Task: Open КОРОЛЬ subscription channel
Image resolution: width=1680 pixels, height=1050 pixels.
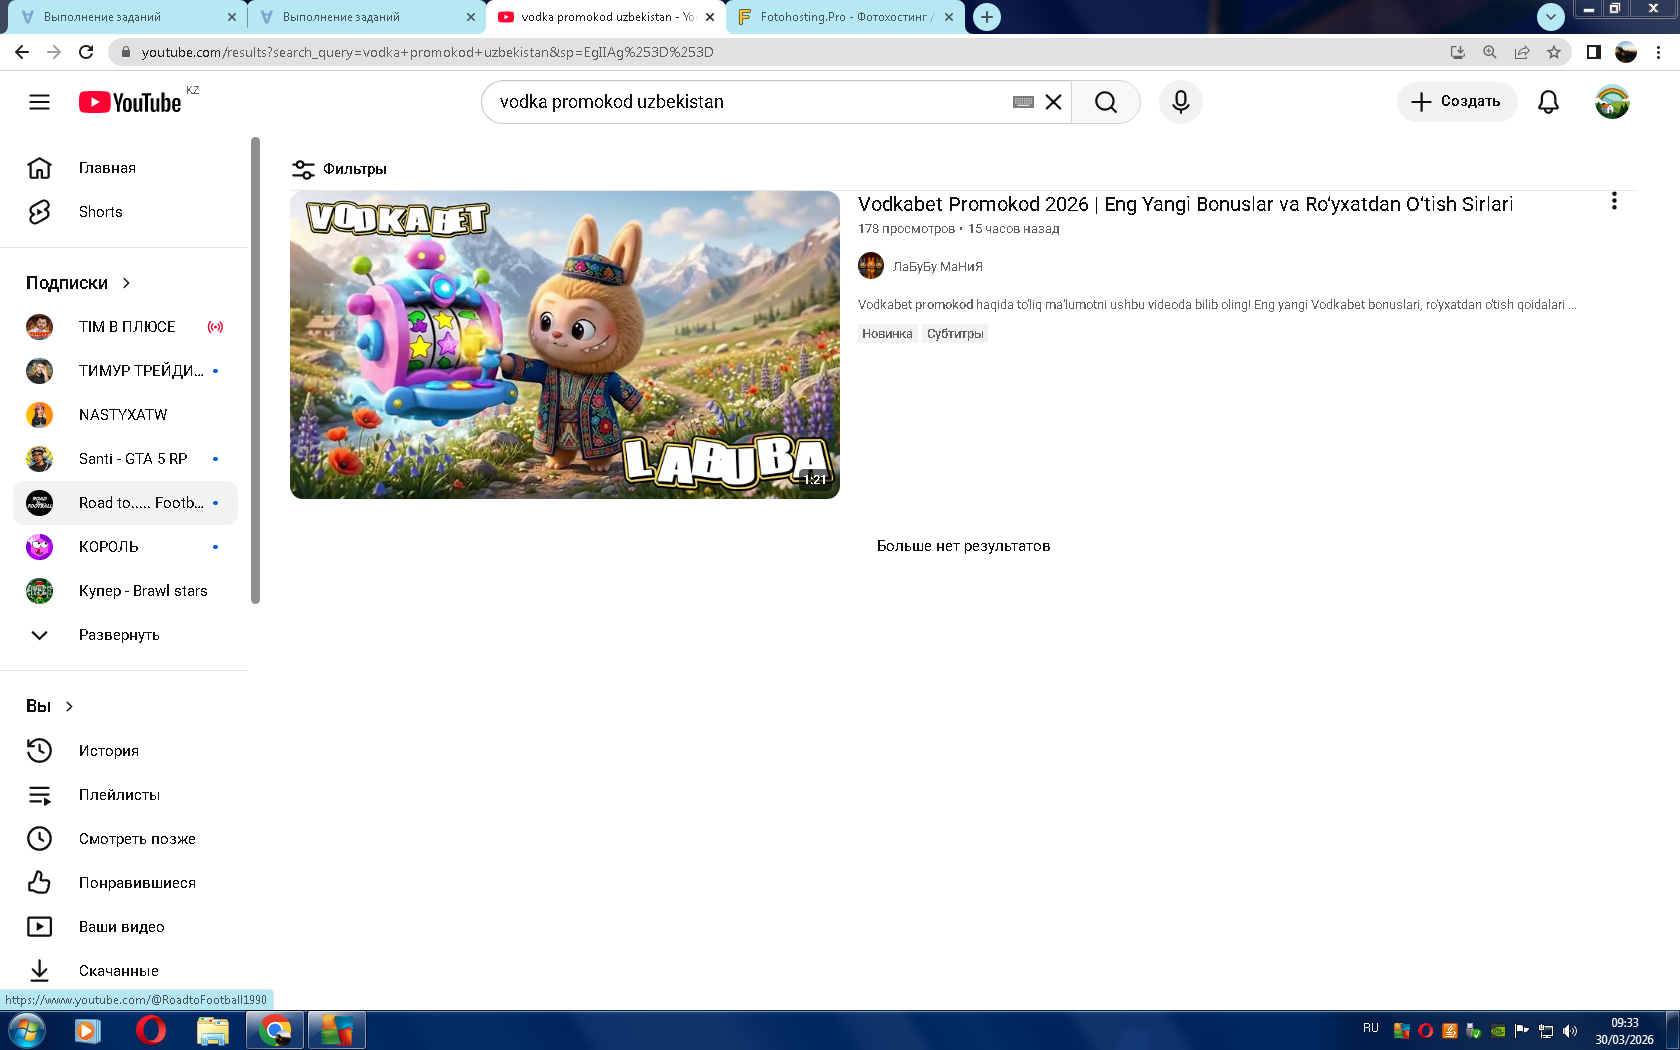Action: [x=125, y=547]
